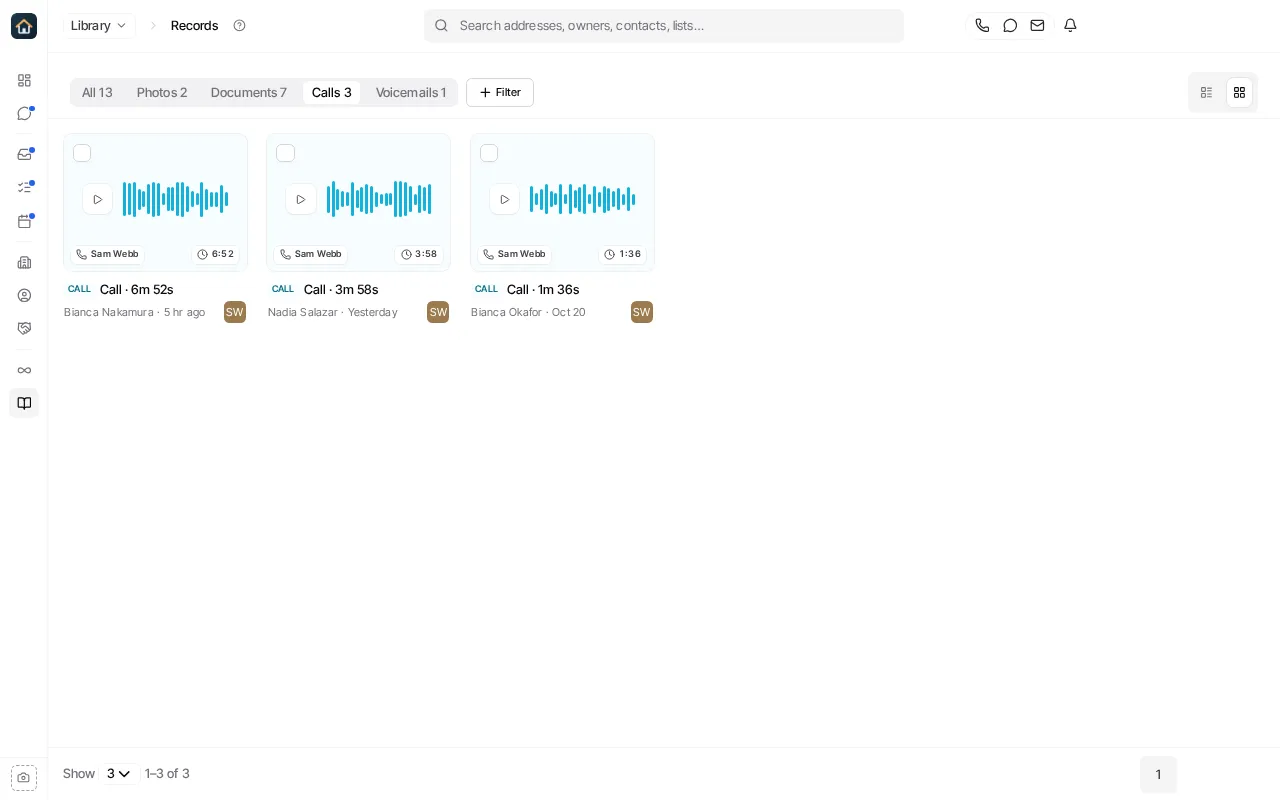Click the 6:52 duration badge
The width and height of the screenshot is (1280, 800).
click(216, 254)
